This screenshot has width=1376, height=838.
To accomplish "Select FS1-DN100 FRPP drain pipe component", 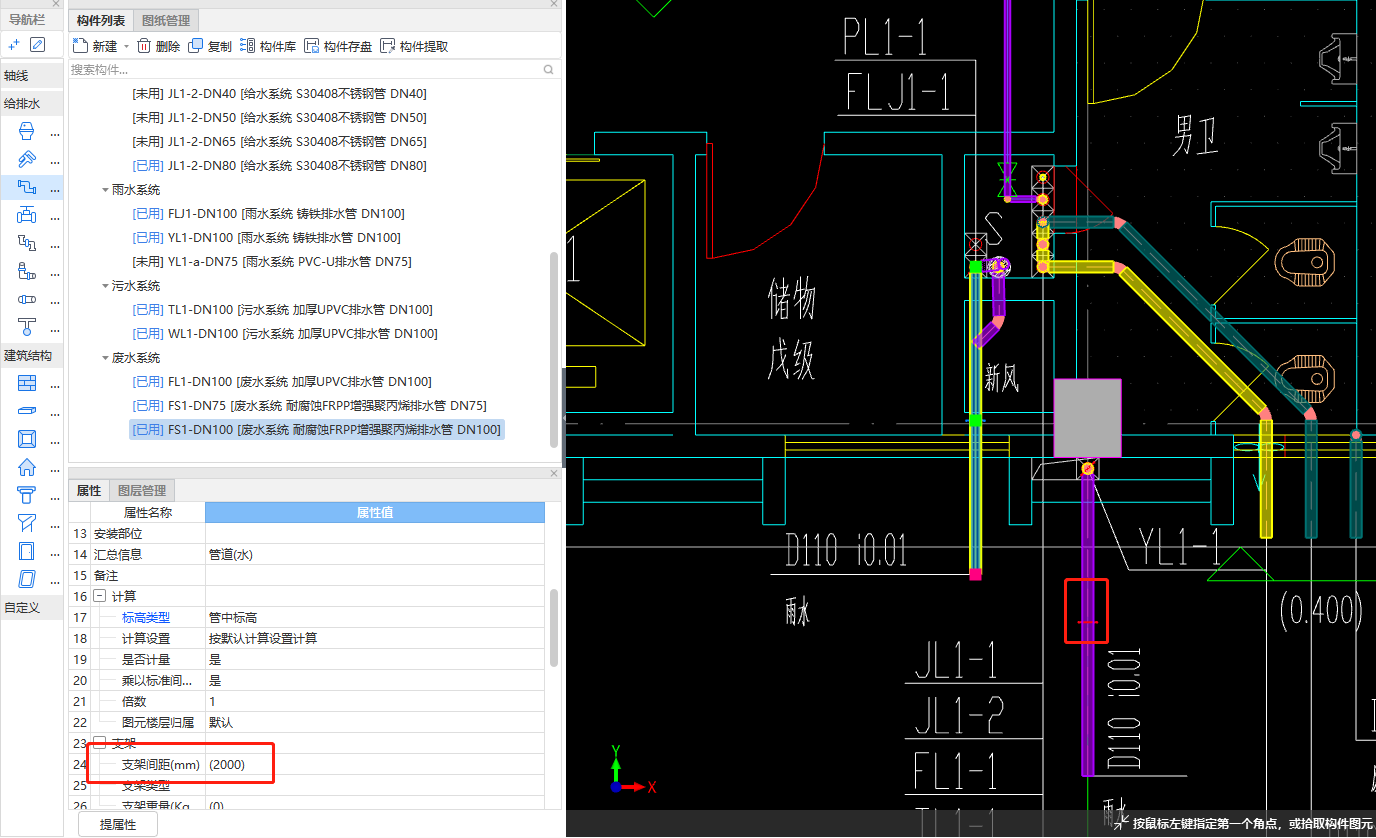I will [x=316, y=430].
